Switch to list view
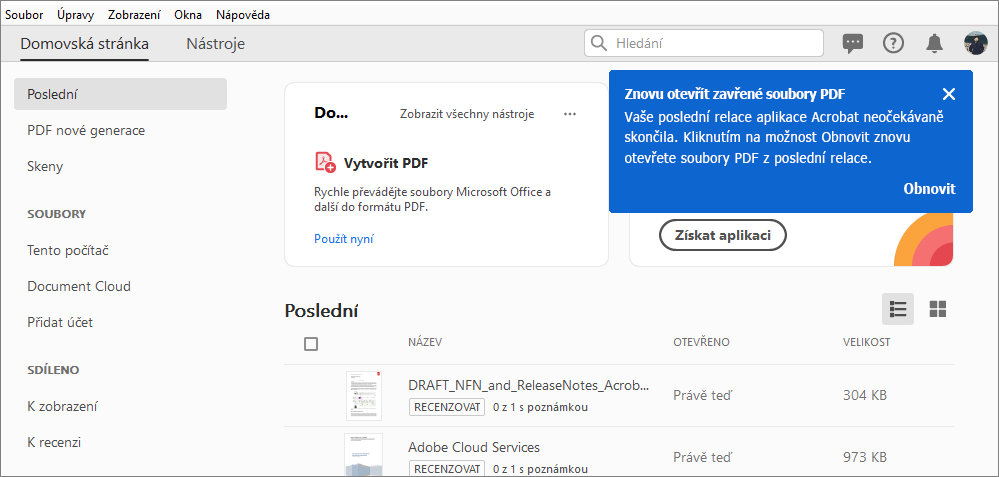This screenshot has height=477, width=999. 898,309
